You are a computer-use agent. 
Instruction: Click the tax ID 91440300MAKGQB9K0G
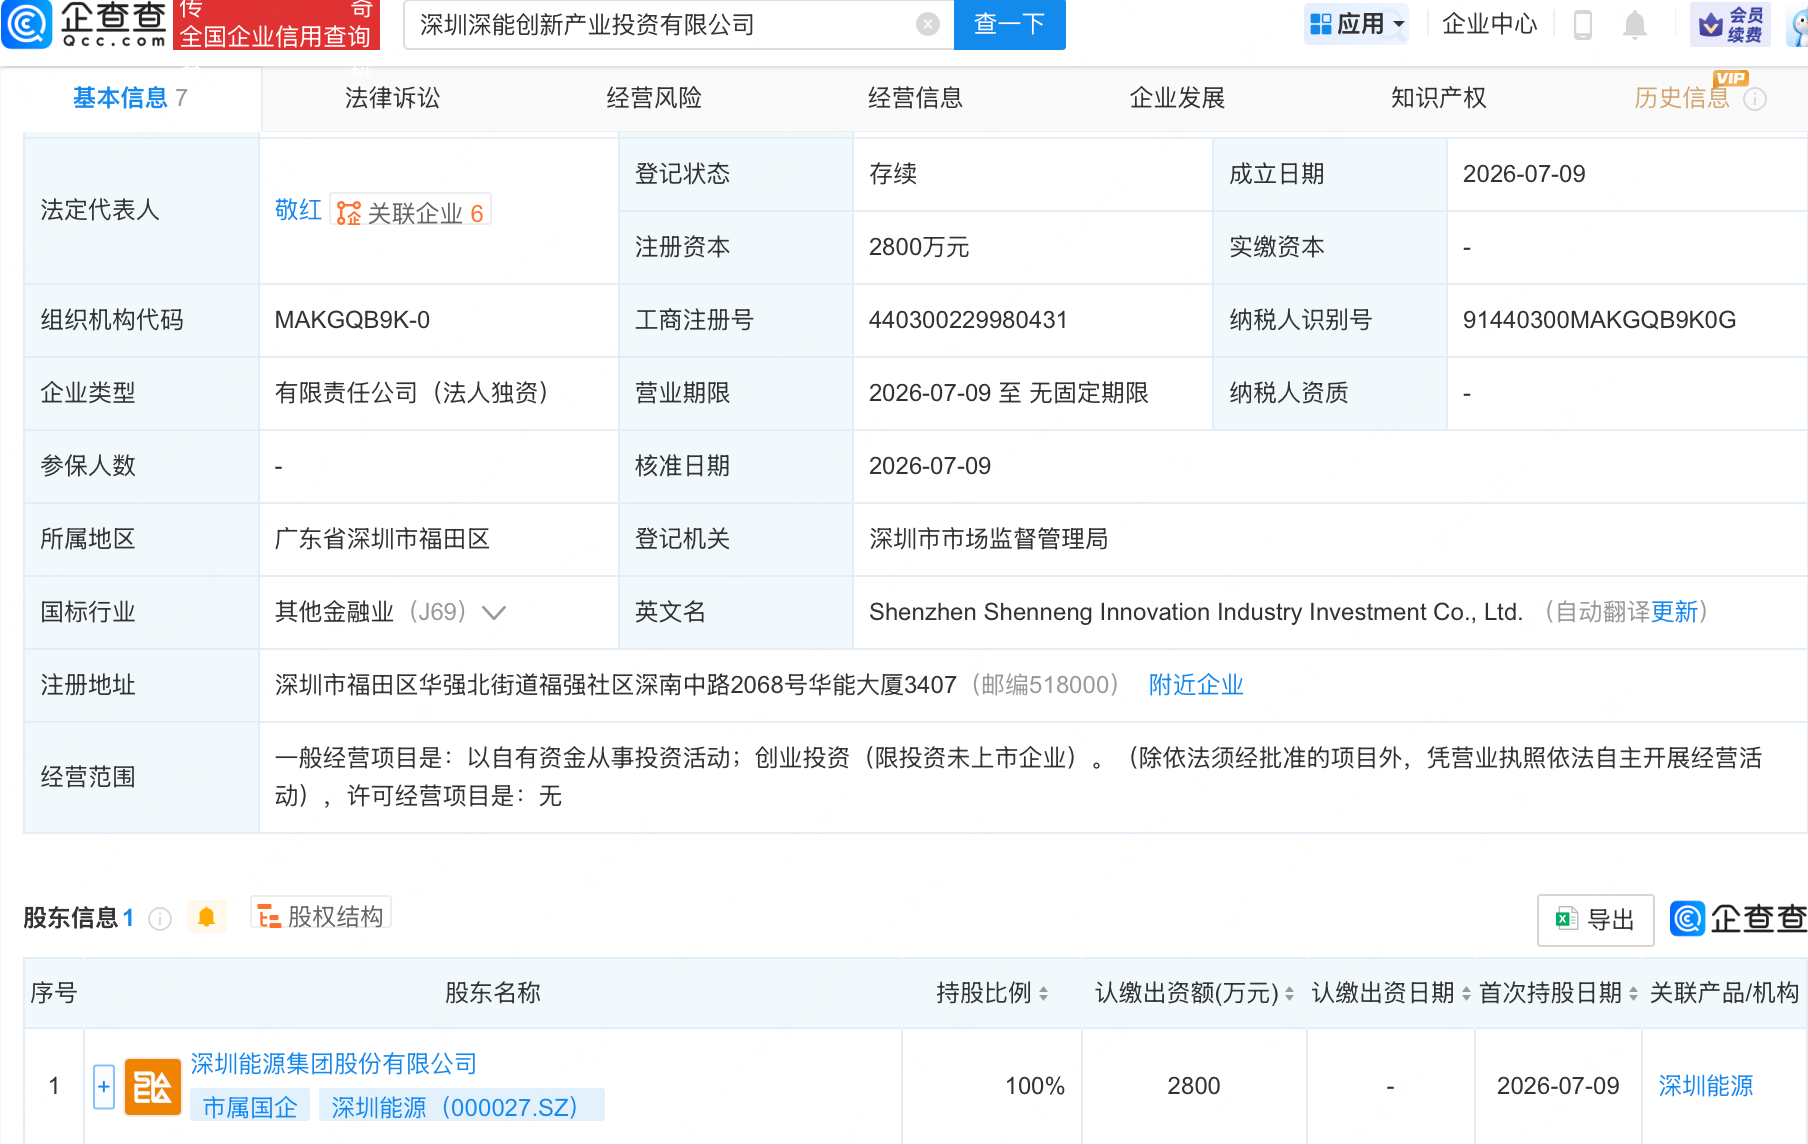pyautogui.click(x=1599, y=320)
